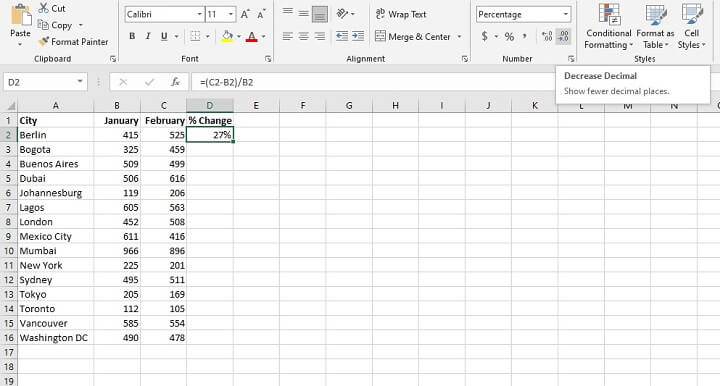
Task: Align text to the right
Action: pos(320,36)
